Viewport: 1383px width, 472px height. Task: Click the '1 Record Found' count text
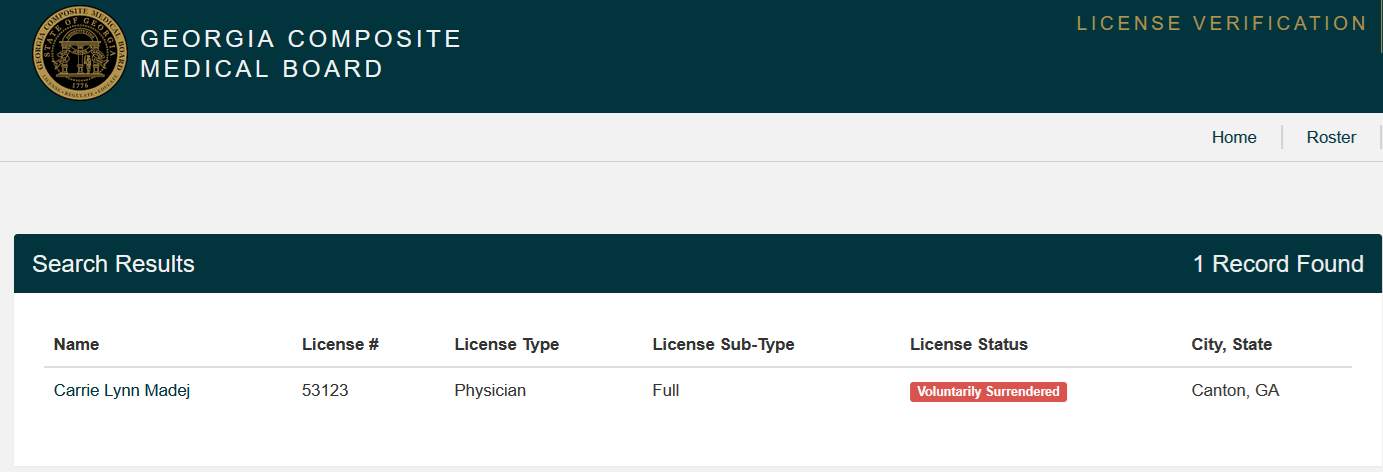point(1277,264)
